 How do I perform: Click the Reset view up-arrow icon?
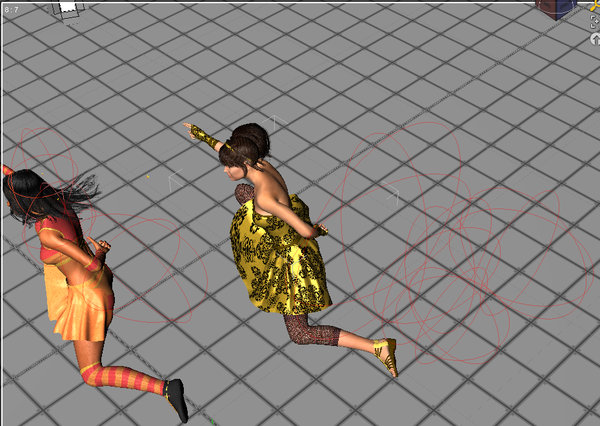595,39
